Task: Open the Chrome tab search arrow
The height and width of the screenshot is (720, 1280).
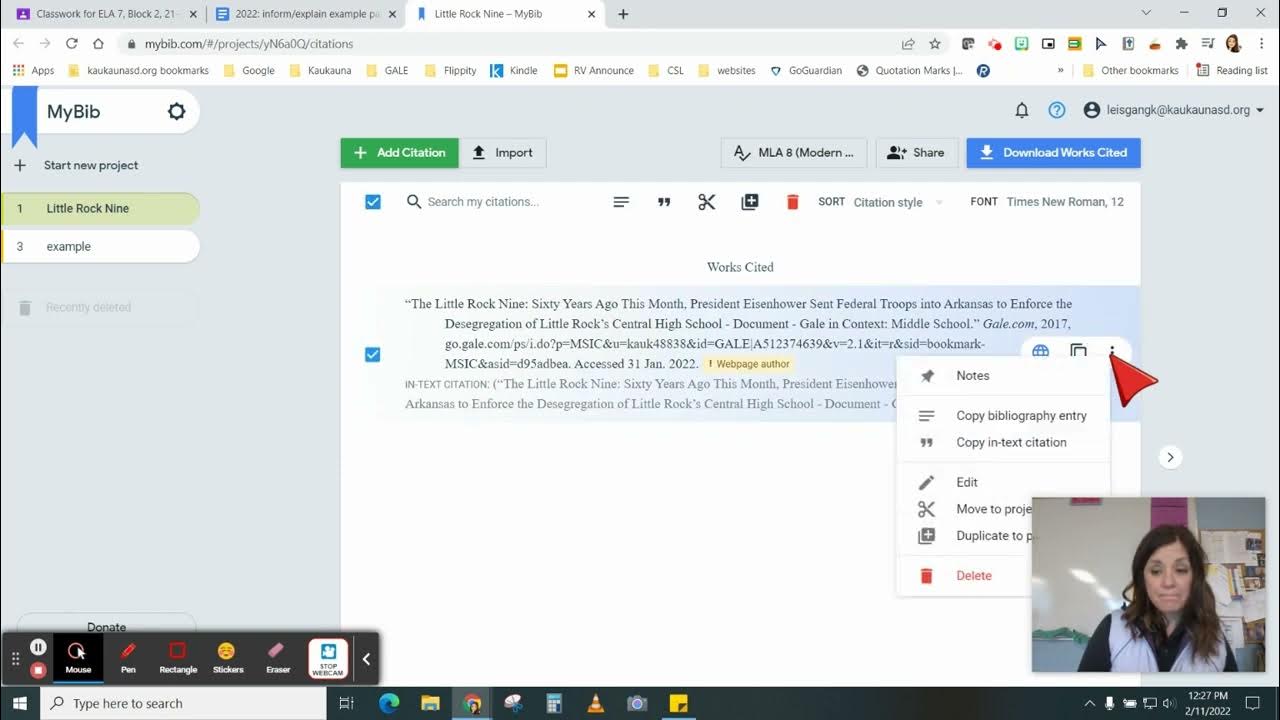Action: pos(1146,13)
